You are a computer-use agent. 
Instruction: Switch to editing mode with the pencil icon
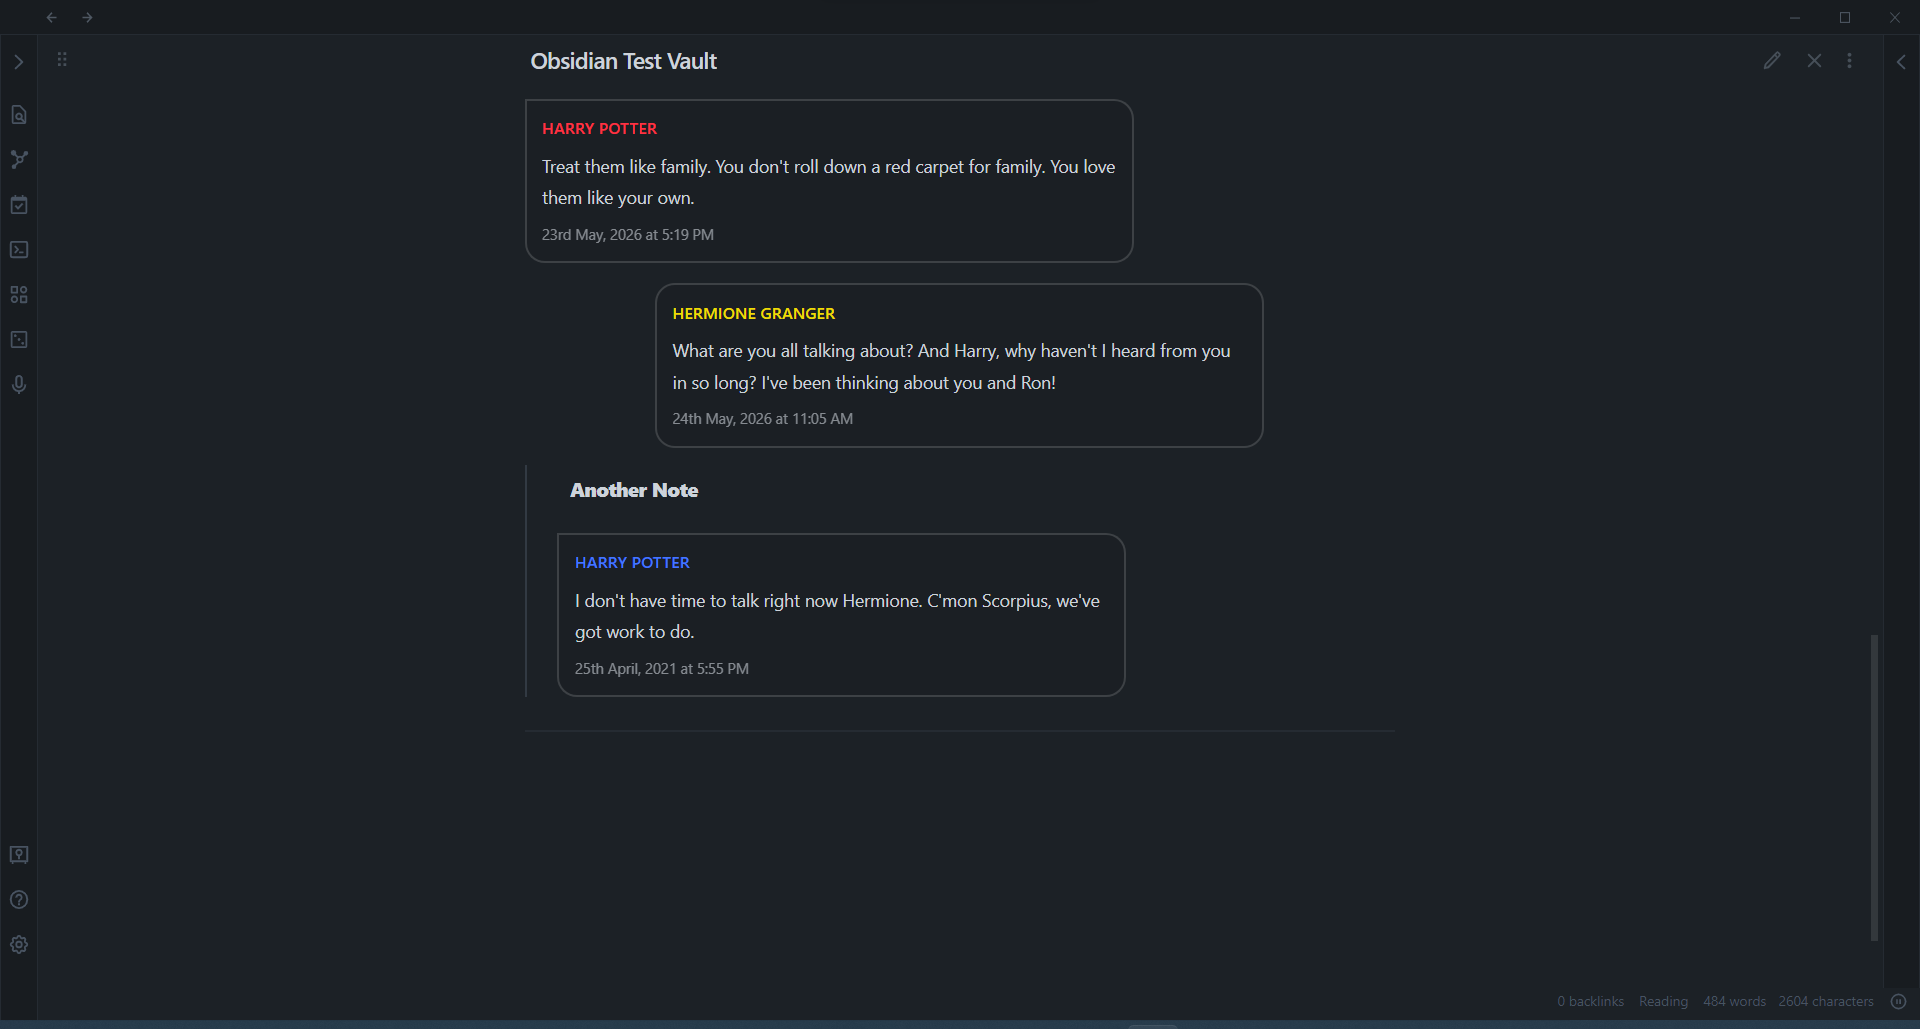pyautogui.click(x=1773, y=60)
